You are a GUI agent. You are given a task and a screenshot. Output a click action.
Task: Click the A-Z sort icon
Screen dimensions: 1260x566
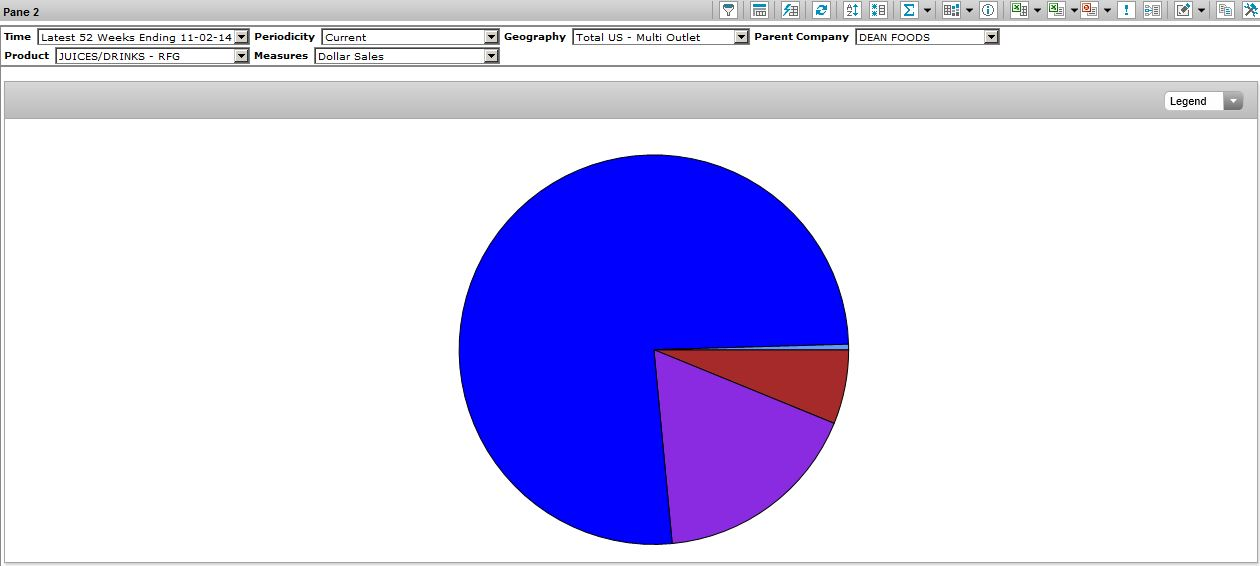[852, 10]
